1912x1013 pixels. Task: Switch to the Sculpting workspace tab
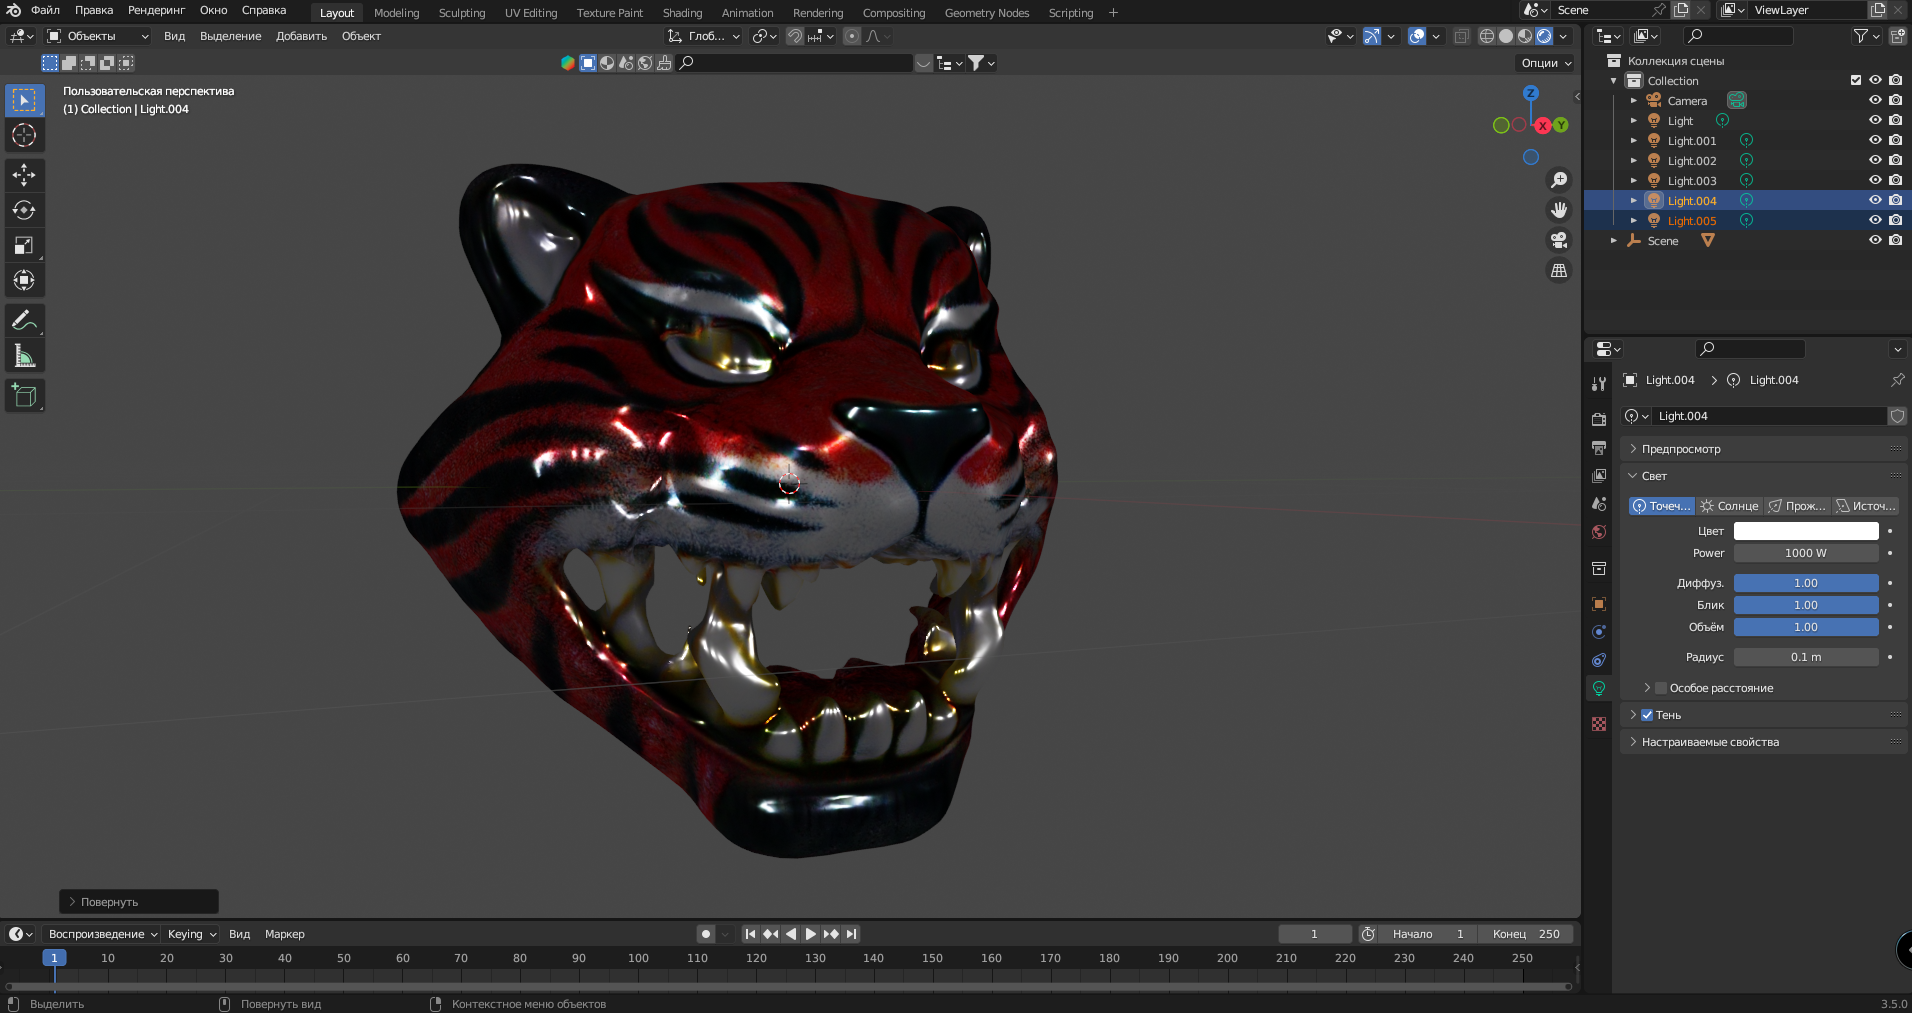coord(461,13)
